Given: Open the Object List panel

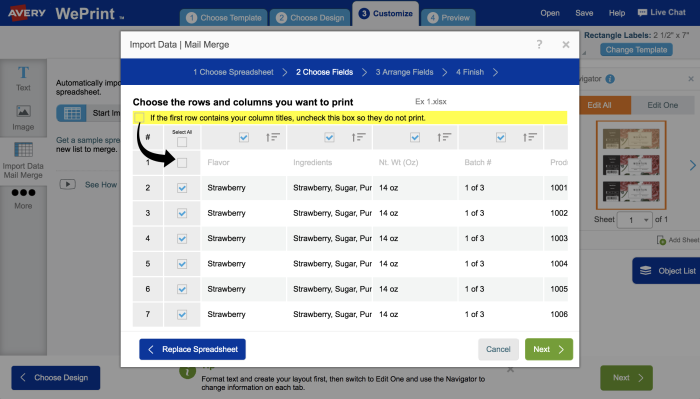Looking at the screenshot, I should point(666,271).
